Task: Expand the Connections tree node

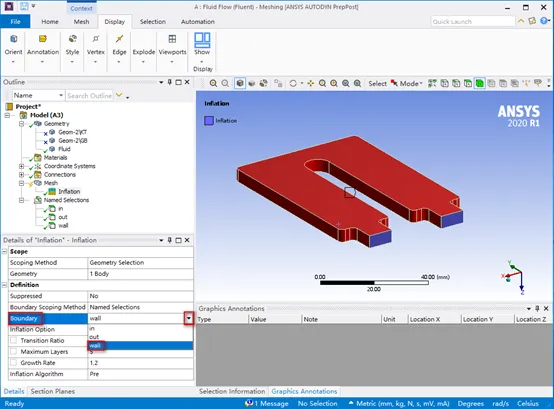Action: pyautogui.click(x=22, y=174)
